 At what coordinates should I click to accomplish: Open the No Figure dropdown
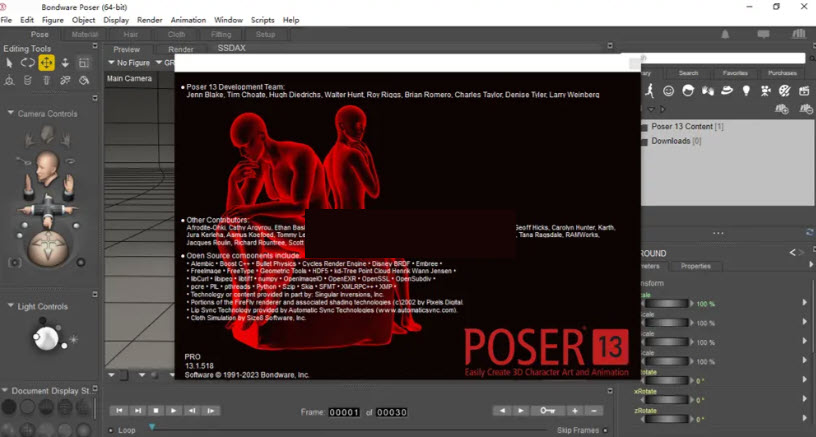(x=129, y=62)
